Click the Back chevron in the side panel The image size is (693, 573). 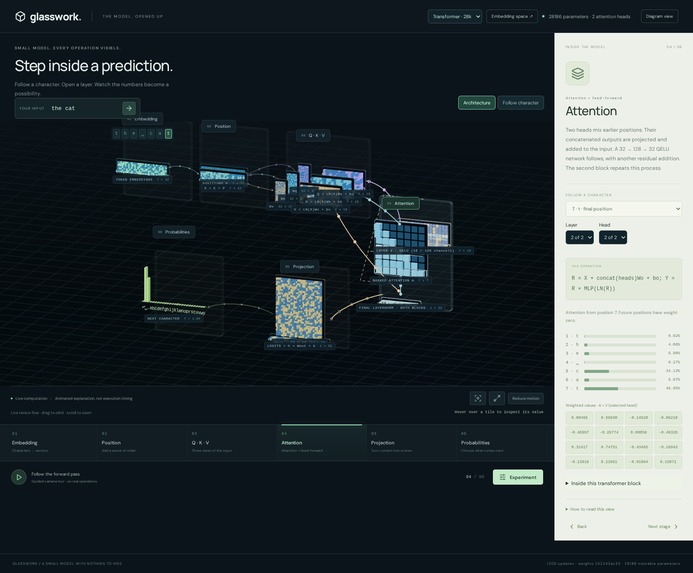pyautogui.click(x=572, y=527)
